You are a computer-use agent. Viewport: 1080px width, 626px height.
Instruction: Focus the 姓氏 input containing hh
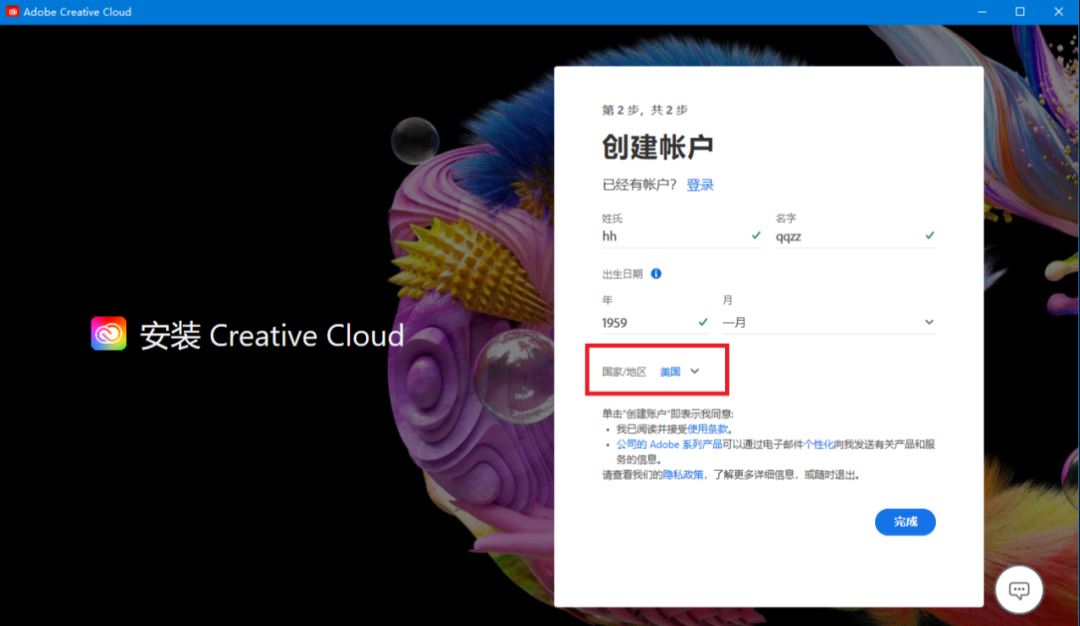[673, 236]
